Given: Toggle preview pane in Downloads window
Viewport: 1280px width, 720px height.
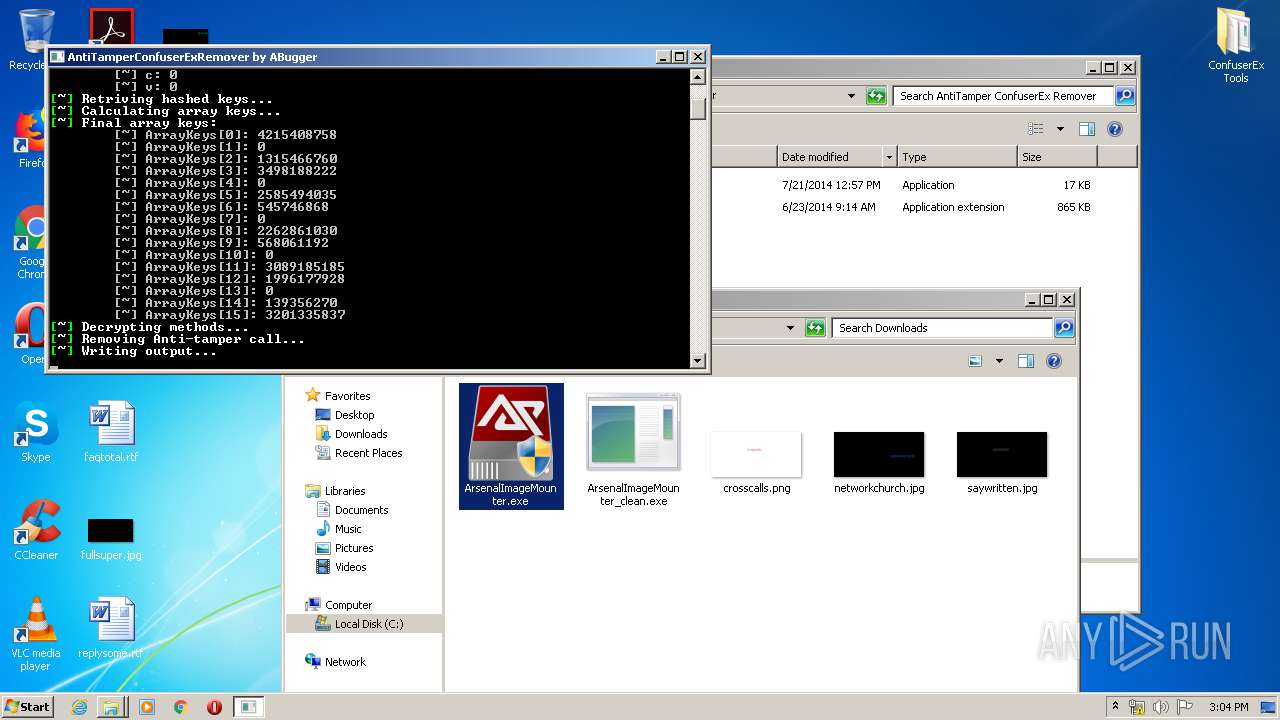Looking at the screenshot, I should tap(1026, 361).
